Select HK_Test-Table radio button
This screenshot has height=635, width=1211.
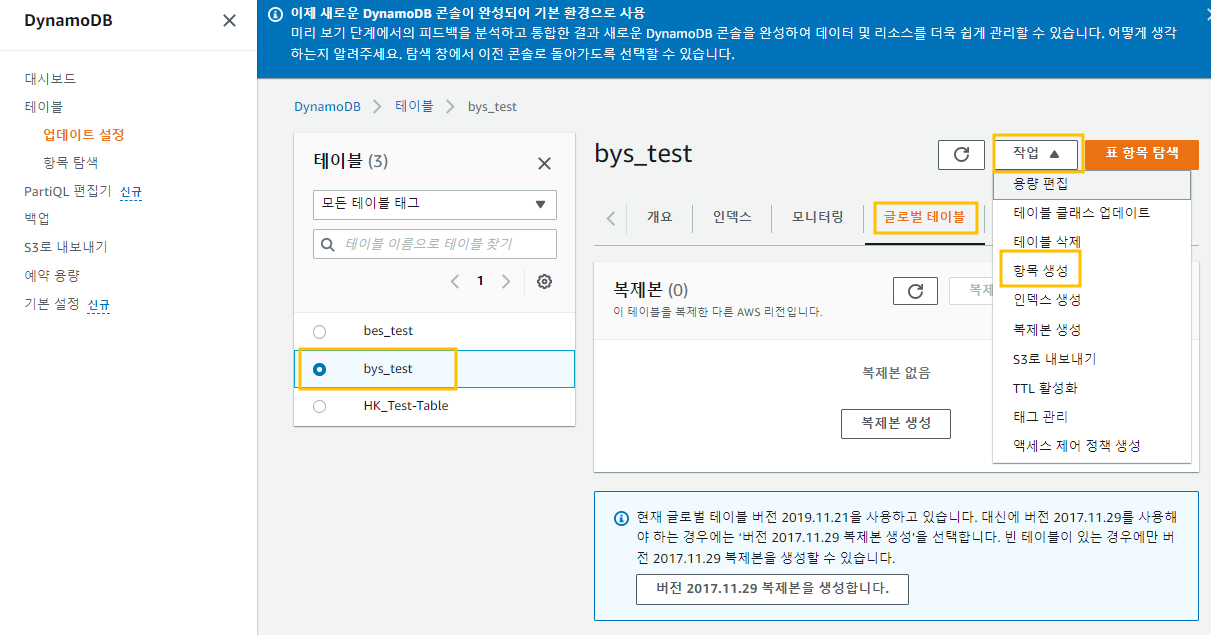tap(319, 406)
